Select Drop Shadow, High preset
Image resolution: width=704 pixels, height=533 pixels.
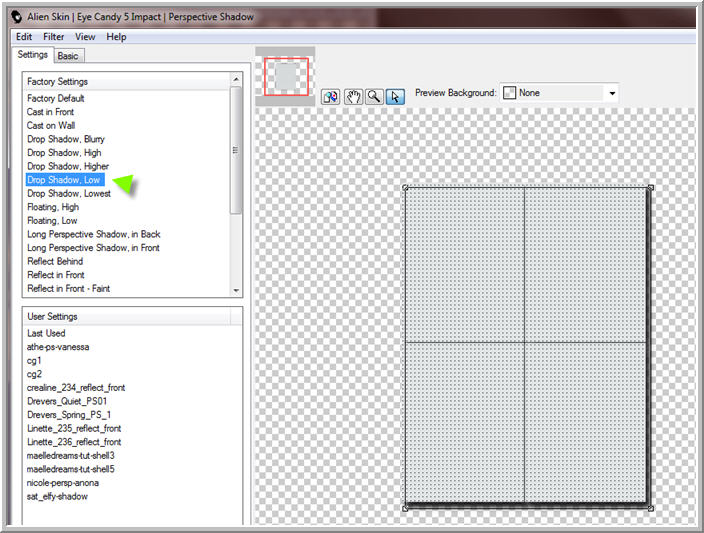pos(64,153)
